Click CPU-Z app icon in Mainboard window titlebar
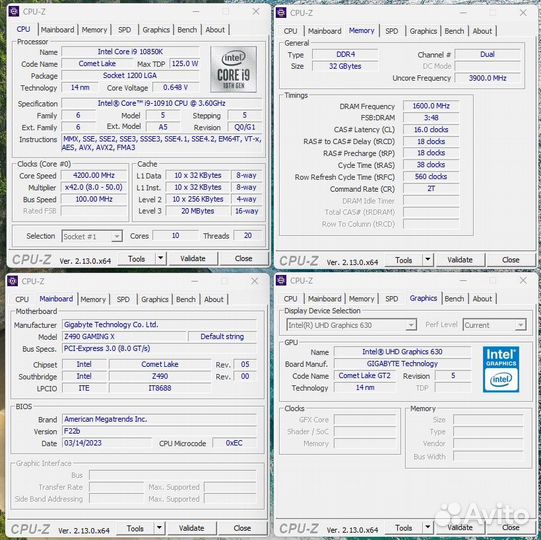The image size is (541, 540). pos(12,281)
